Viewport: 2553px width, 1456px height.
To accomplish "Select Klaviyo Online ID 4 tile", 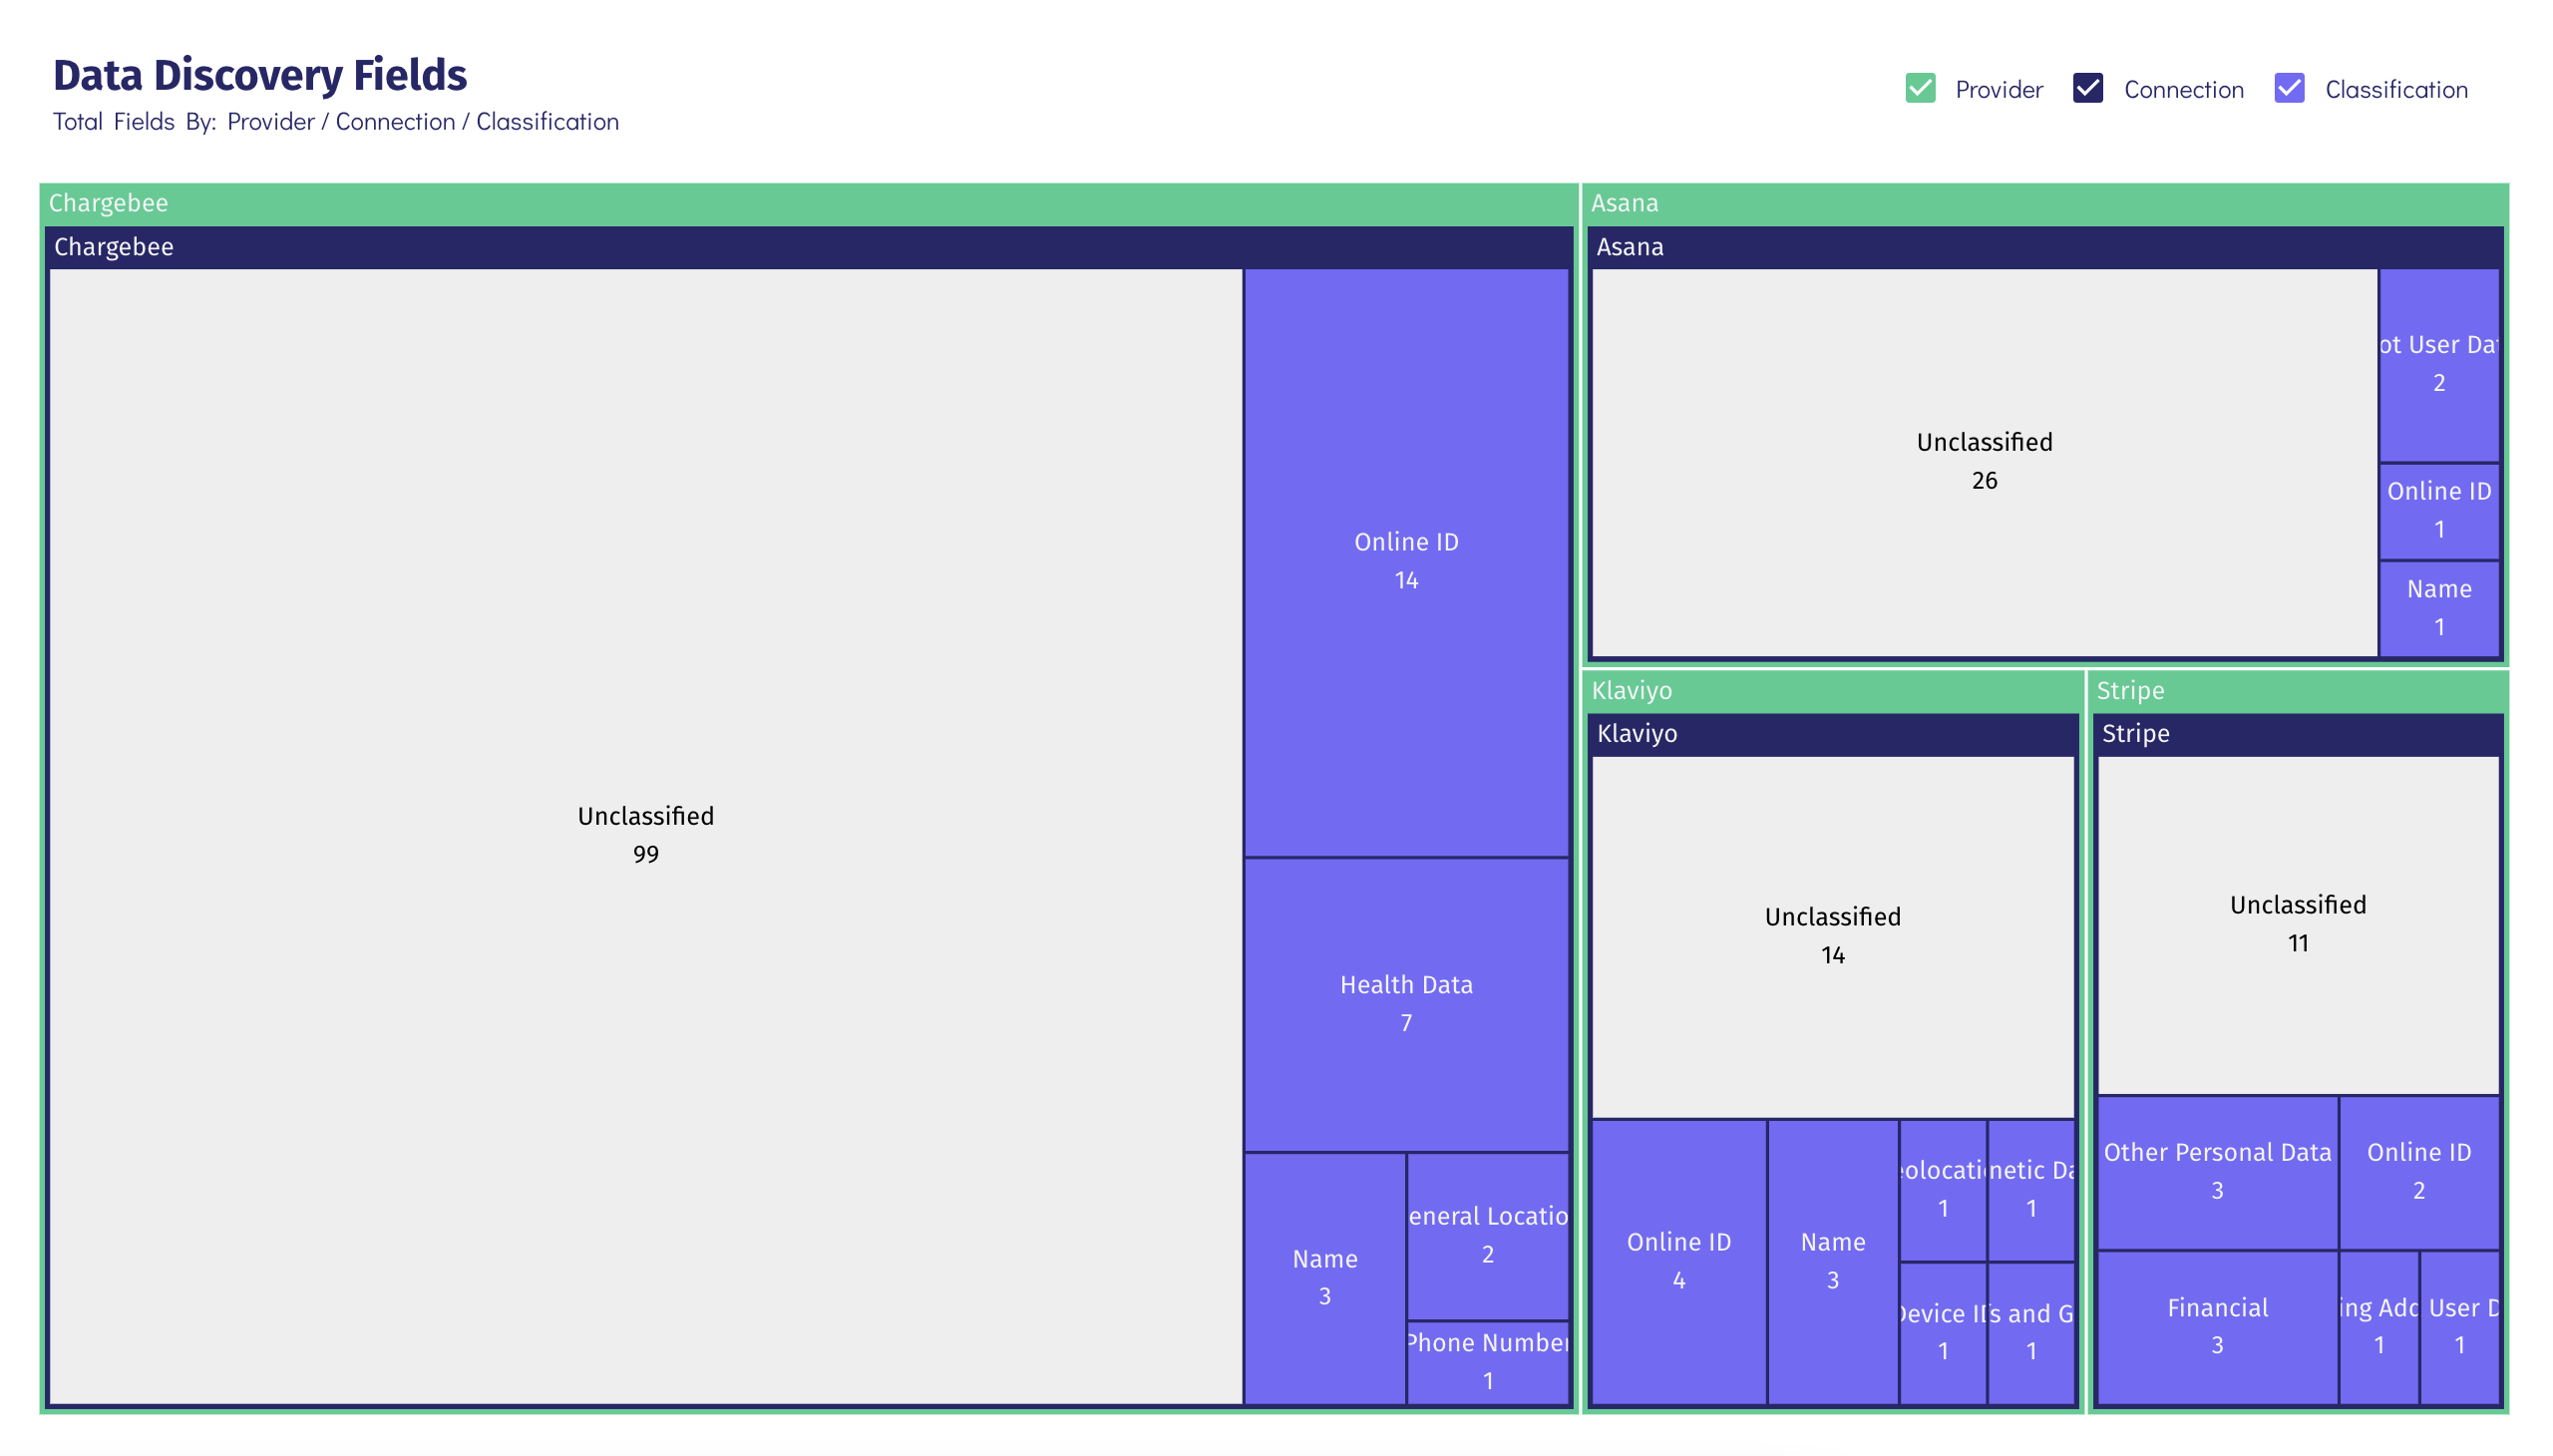I will (1677, 1260).
